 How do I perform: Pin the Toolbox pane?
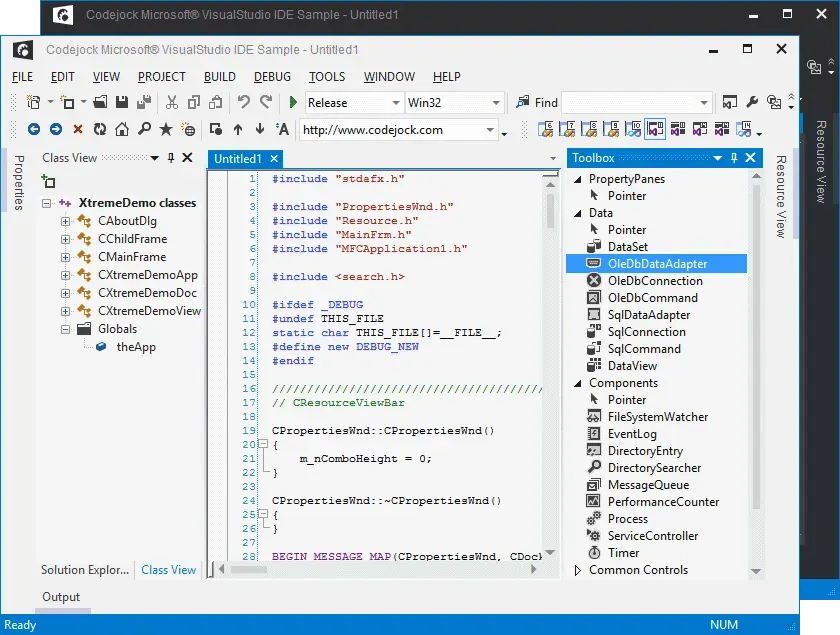click(x=734, y=158)
